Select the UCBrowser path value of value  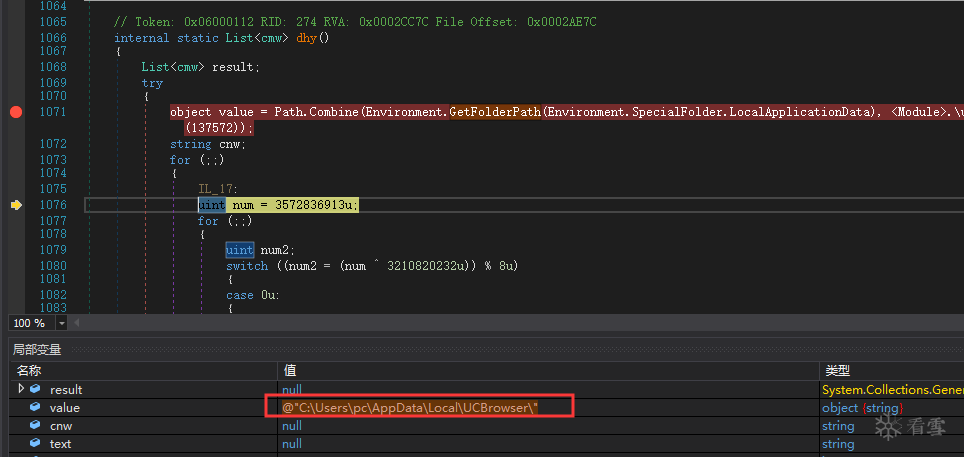410,407
